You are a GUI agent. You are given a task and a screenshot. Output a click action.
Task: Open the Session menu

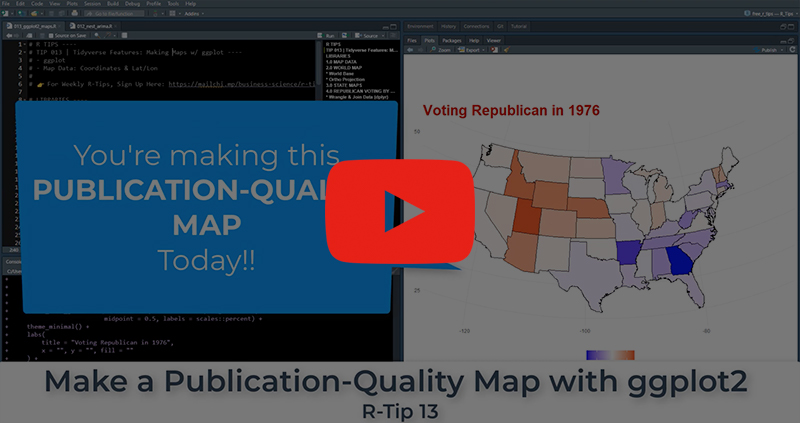click(92, 4)
